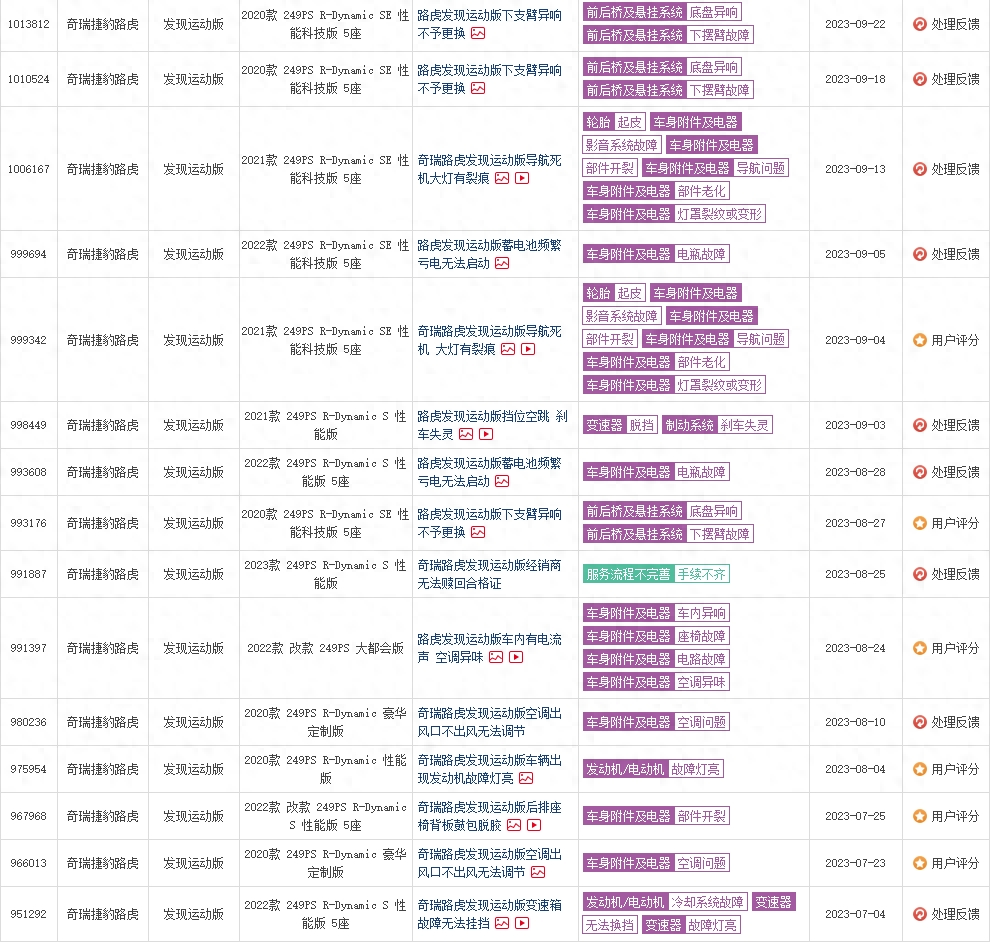Open 用户评分 link for complaint 966013
The height and width of the screenshot is (942, 990).
tap(955, 863)
